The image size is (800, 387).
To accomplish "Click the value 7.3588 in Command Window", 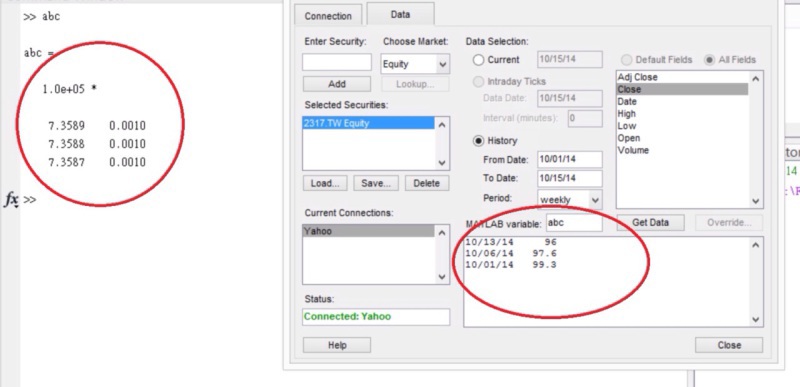I will click(x=66, y=144).
